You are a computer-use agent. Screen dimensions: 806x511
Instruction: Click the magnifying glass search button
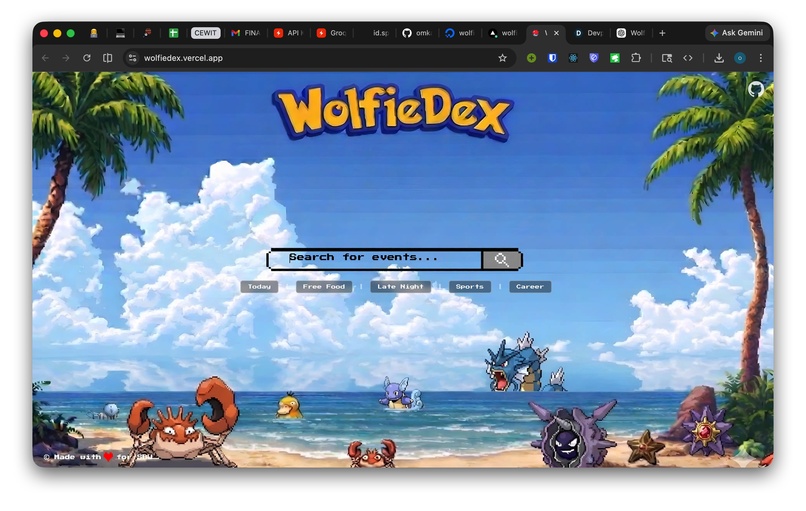(501, 260)
